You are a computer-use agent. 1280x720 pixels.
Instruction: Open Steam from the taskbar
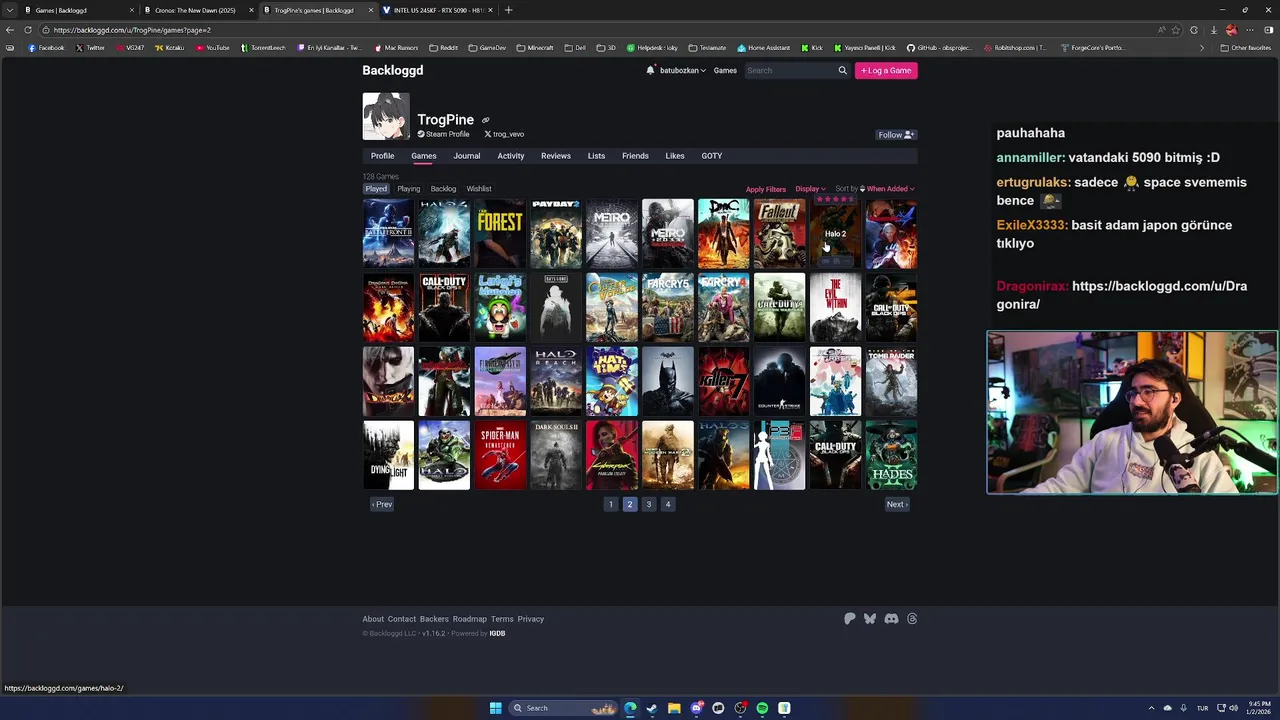652,708
